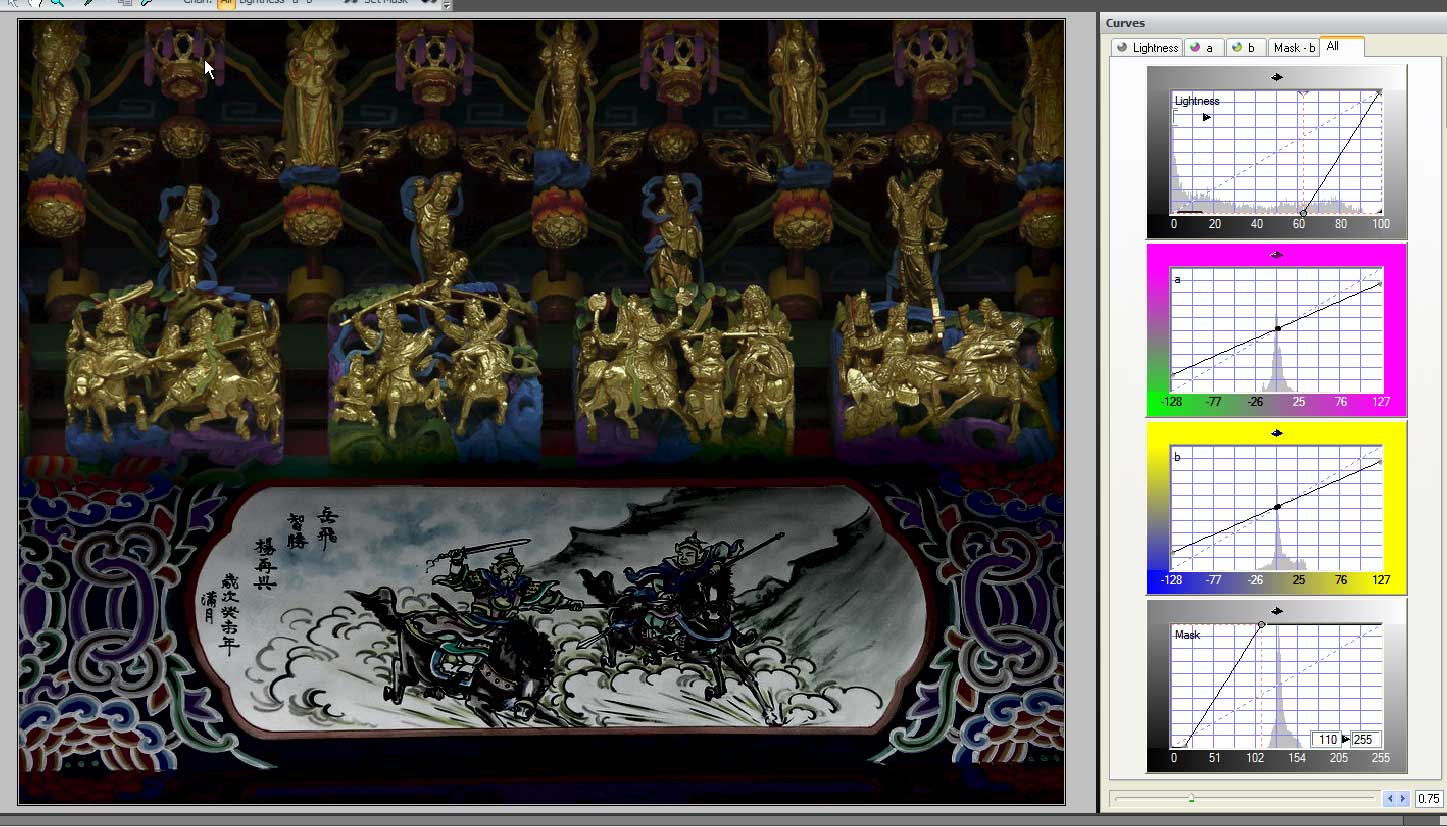Select the center point on the 'a' curve
The width and height of the screenshot is (1447, 827).
[x=1278, y=328]
